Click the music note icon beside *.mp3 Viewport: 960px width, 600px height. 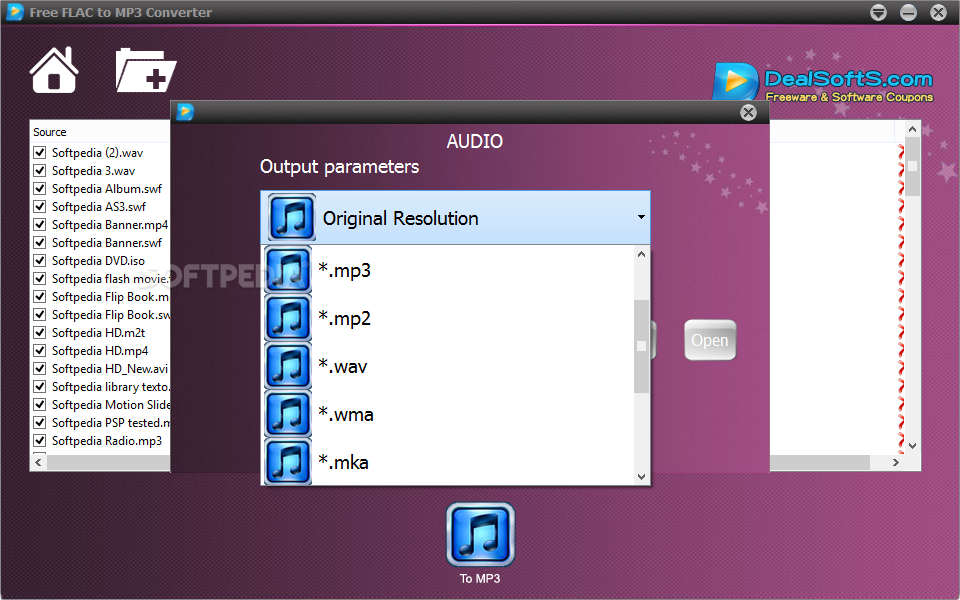(288, 270)
